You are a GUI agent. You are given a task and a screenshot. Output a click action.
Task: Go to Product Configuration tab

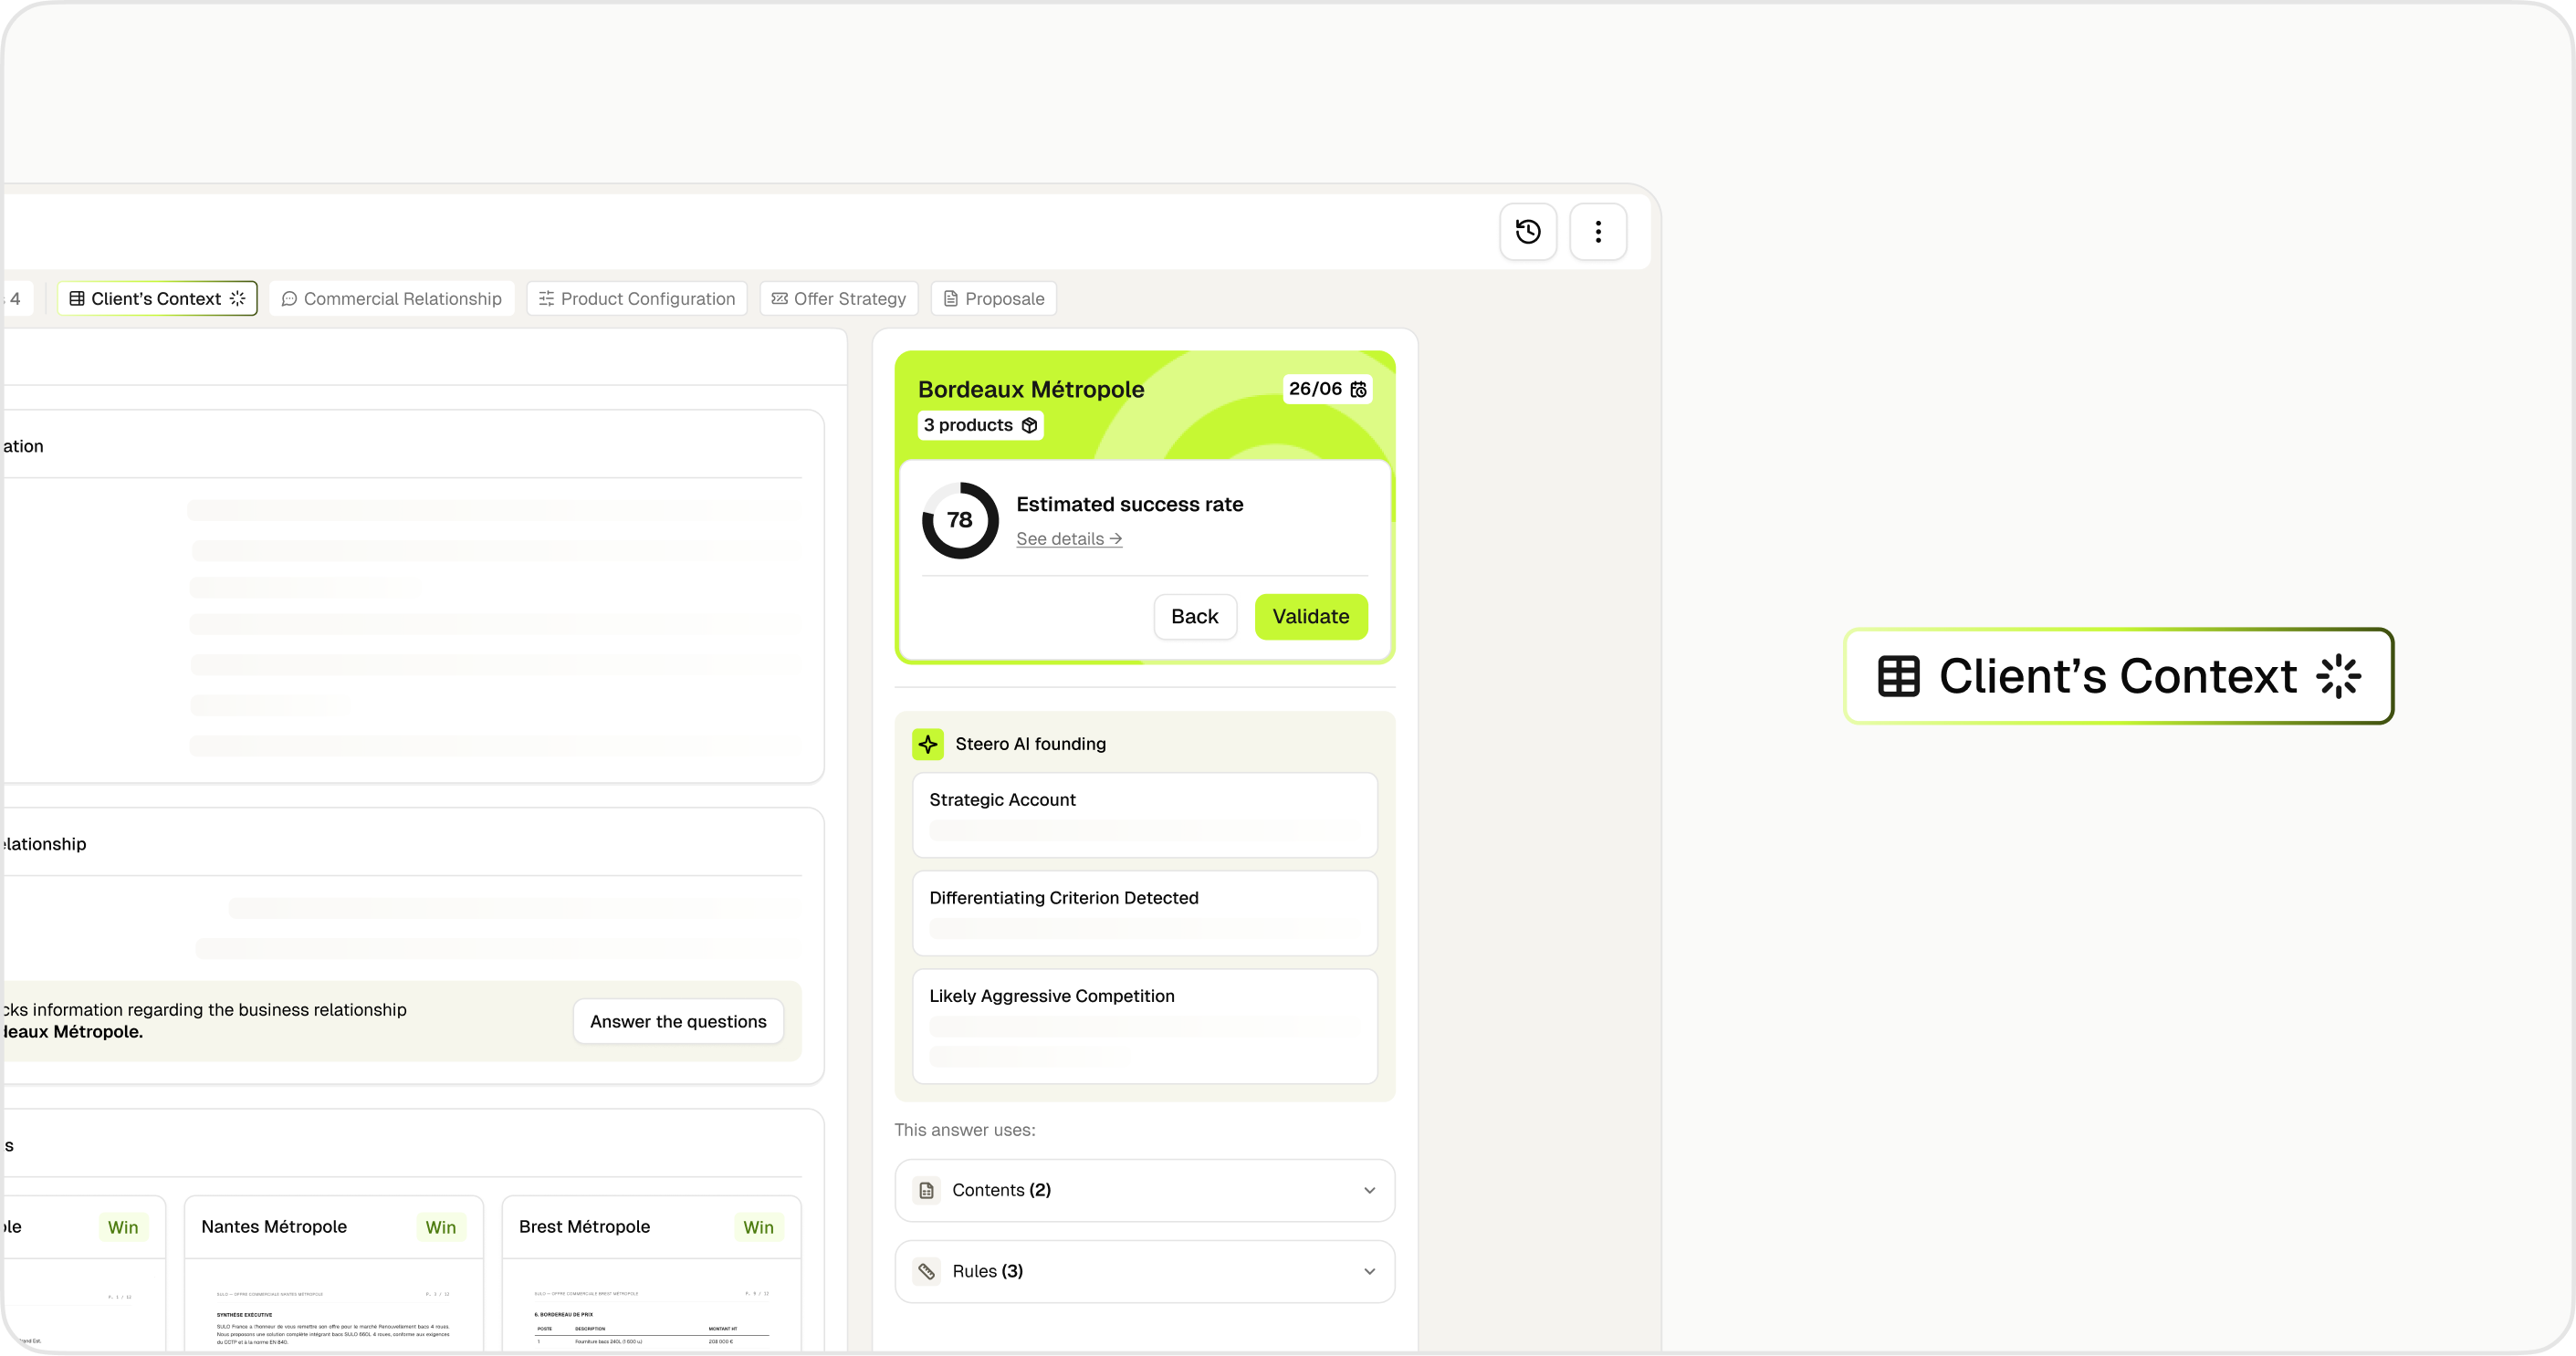(636, 298)
